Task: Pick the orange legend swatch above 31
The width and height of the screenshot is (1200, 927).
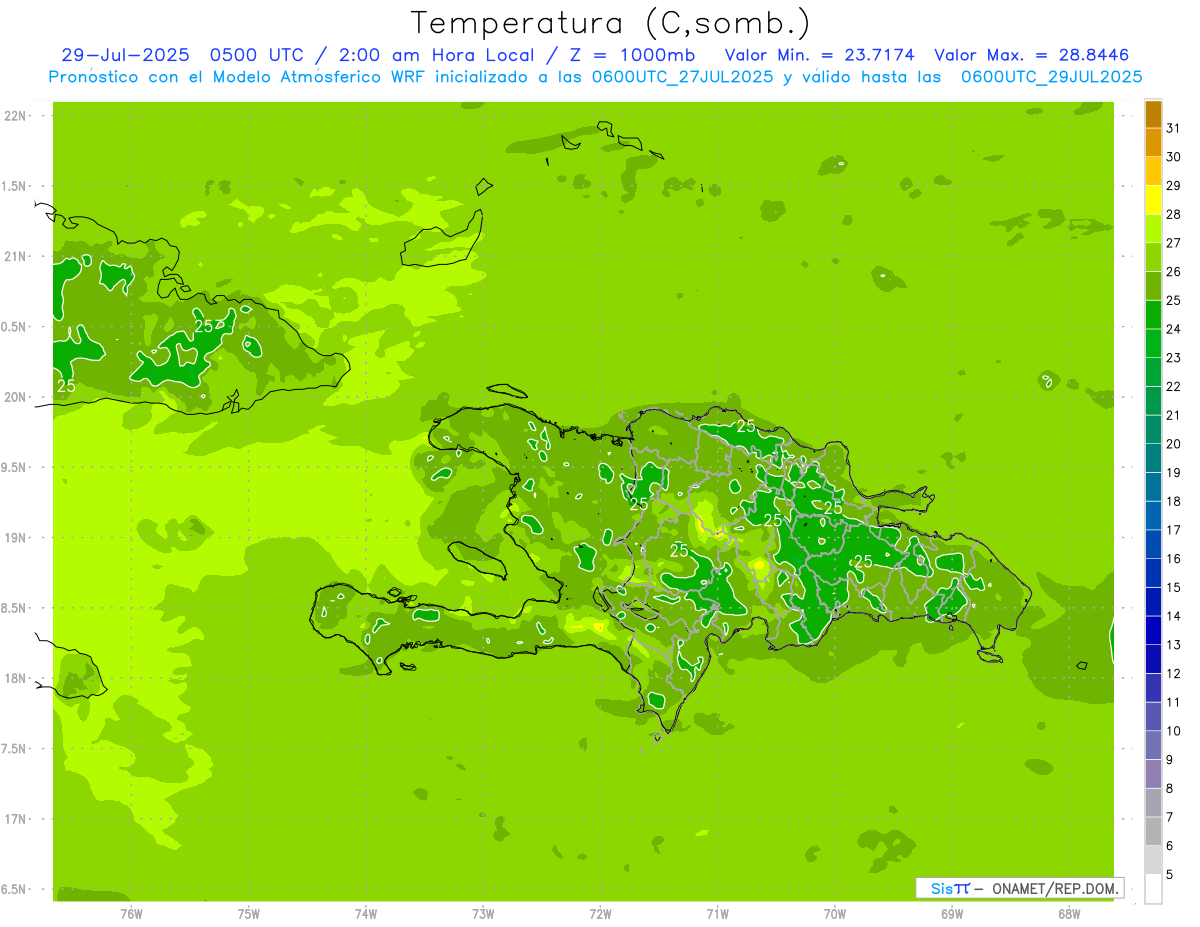Action: (1153, 115)
